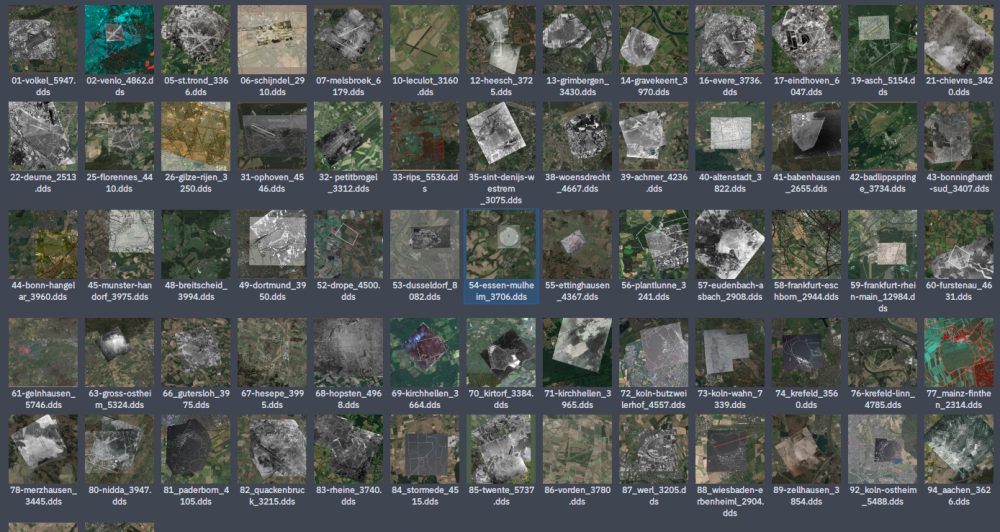
Task: Select 40-altenstadt_3822.dds thumbnail
Action: coord(730,136)
